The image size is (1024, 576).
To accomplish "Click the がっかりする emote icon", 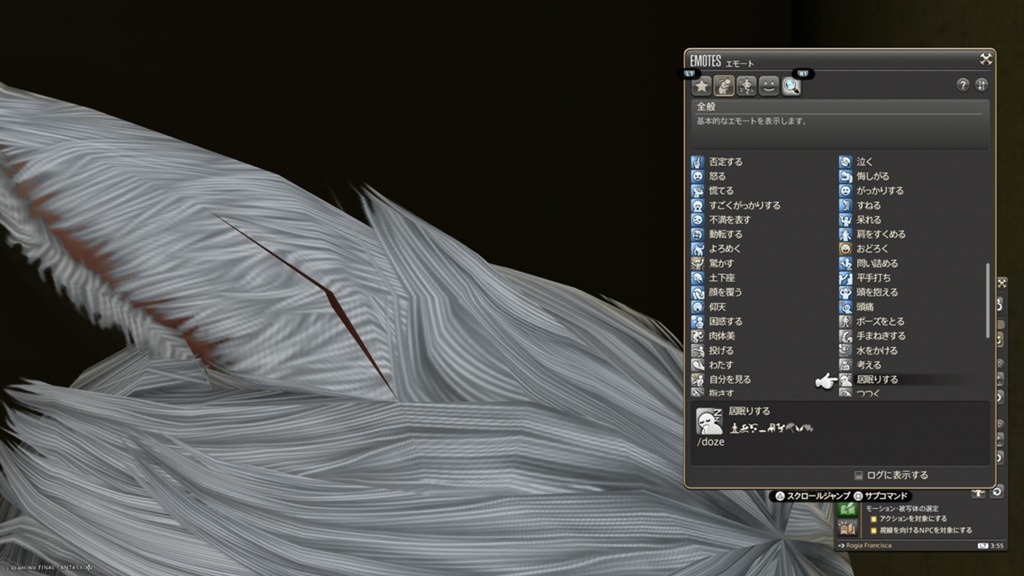I will click(846, 191).
